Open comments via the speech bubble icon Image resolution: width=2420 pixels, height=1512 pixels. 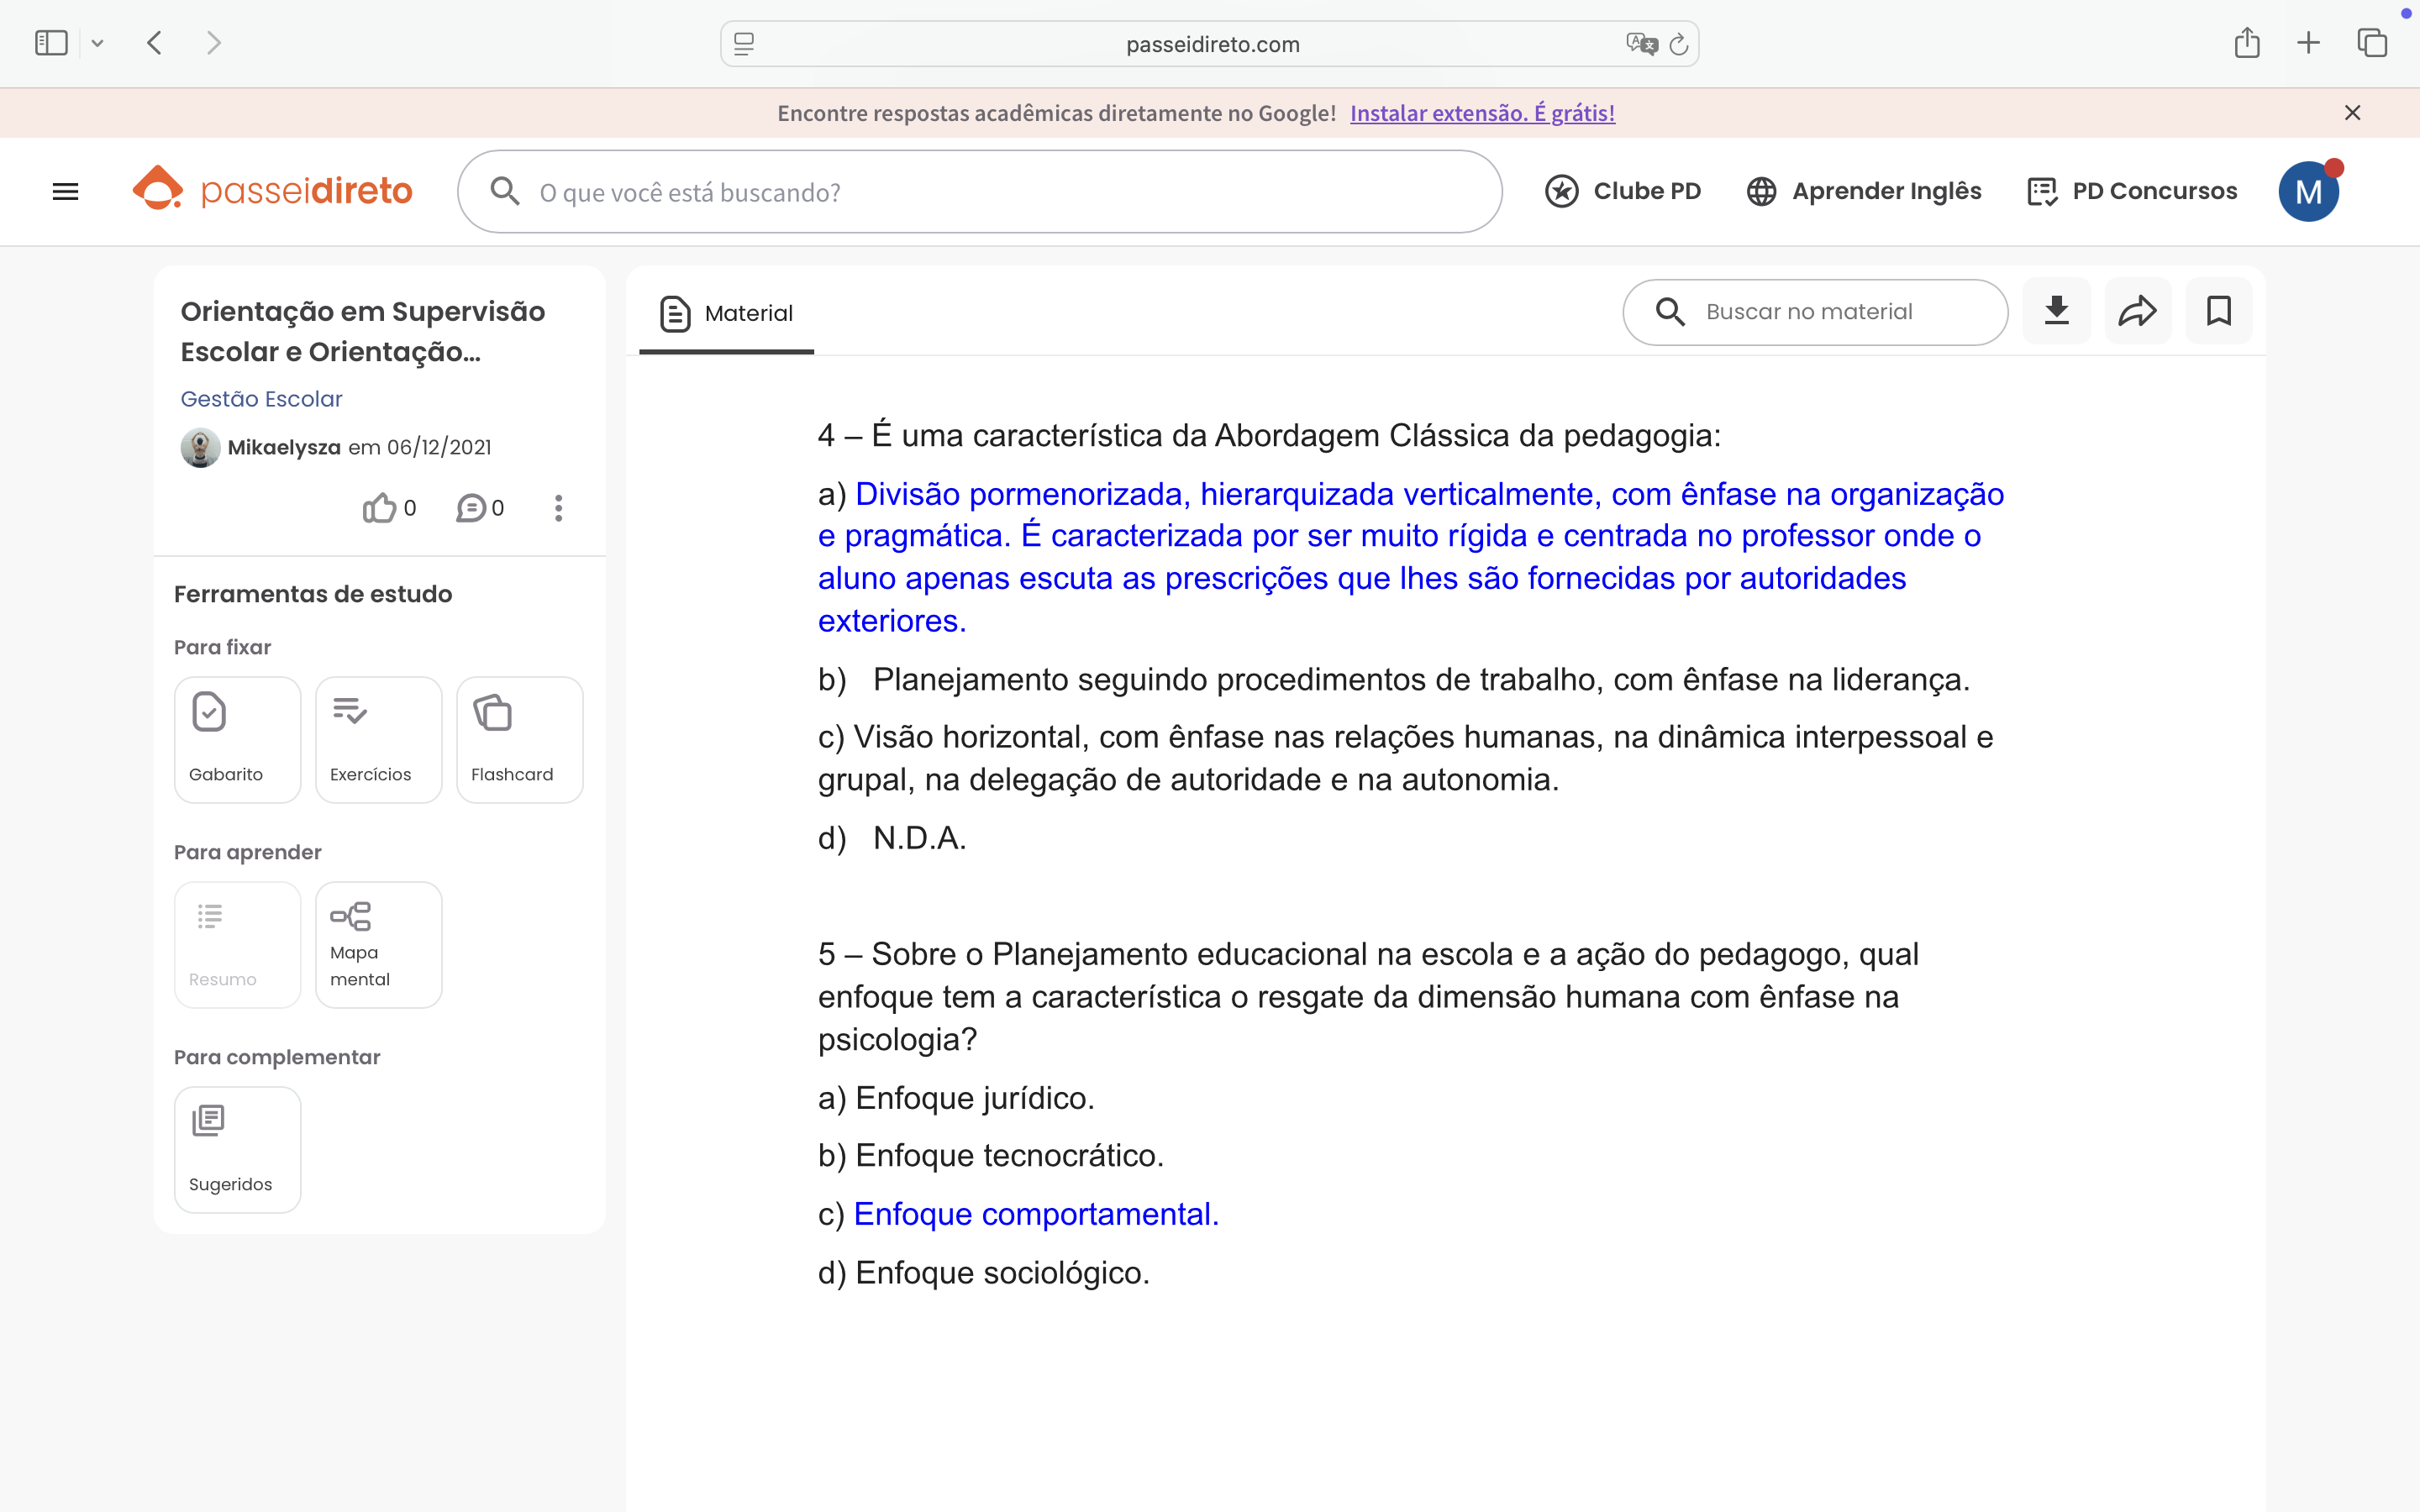point(471,508)
